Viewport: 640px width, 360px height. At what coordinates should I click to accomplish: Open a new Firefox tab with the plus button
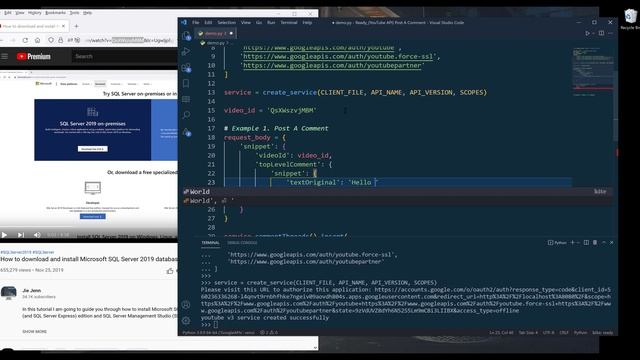(x=76, y=26)
